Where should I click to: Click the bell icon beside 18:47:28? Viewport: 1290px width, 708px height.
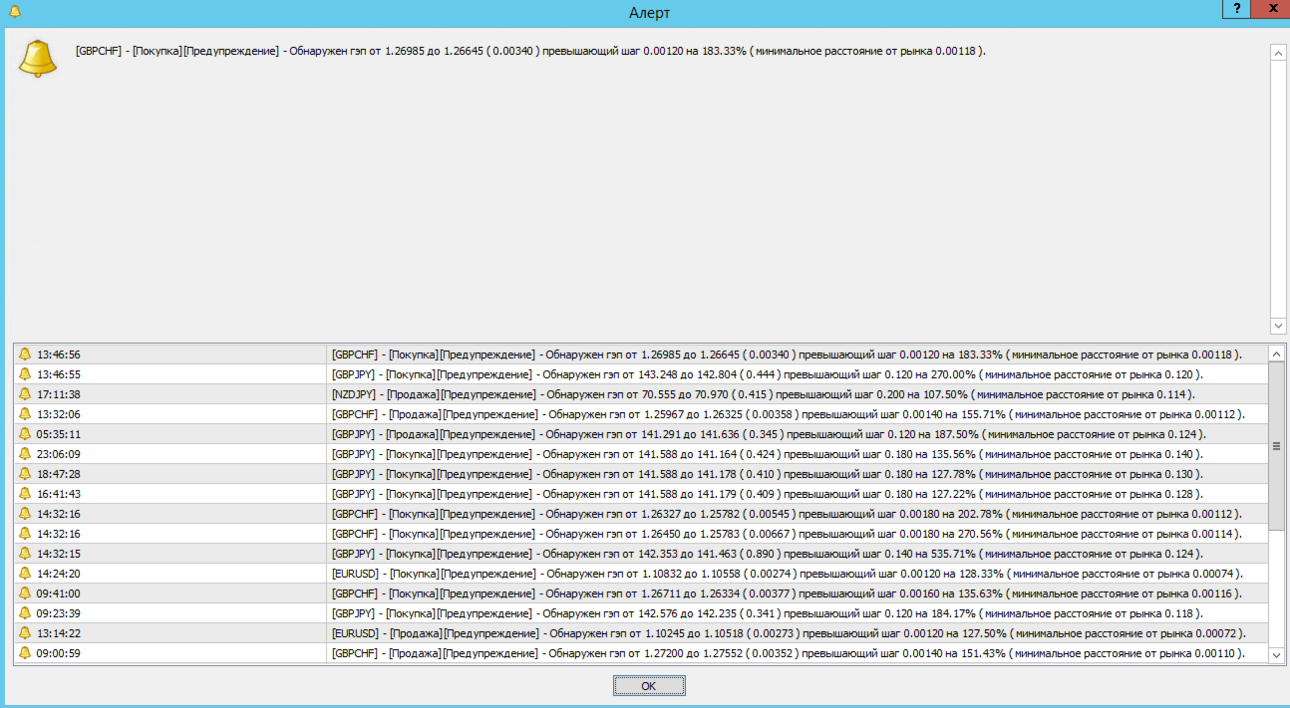coord(25,474)
